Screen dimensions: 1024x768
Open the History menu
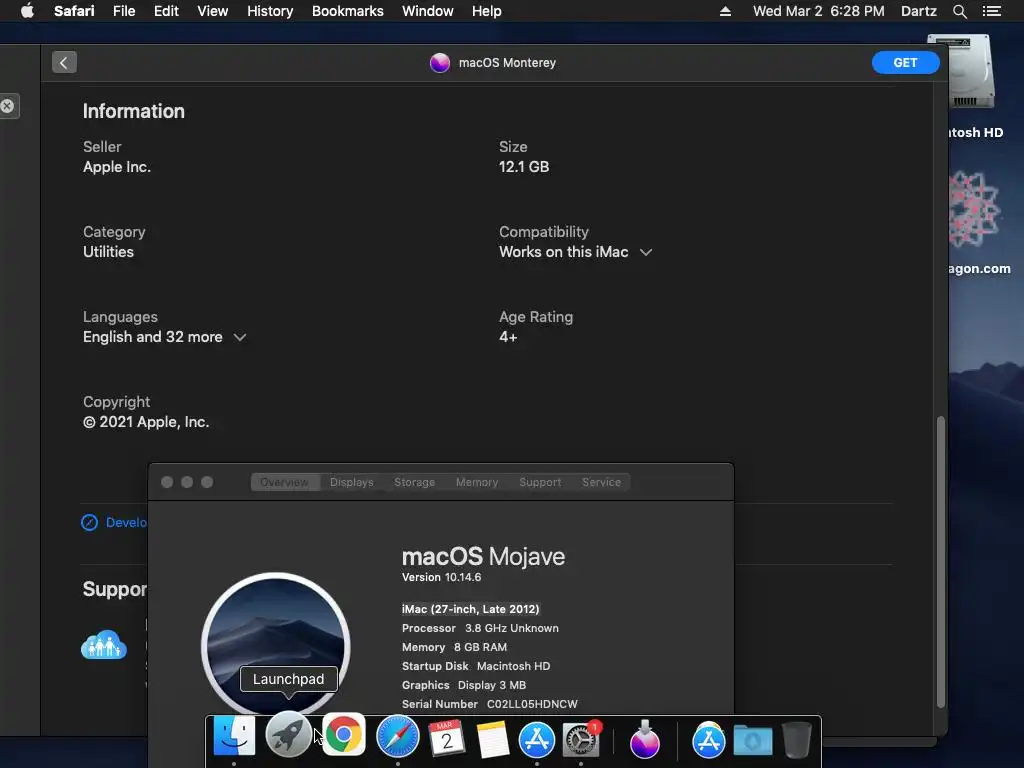point(270,11)
